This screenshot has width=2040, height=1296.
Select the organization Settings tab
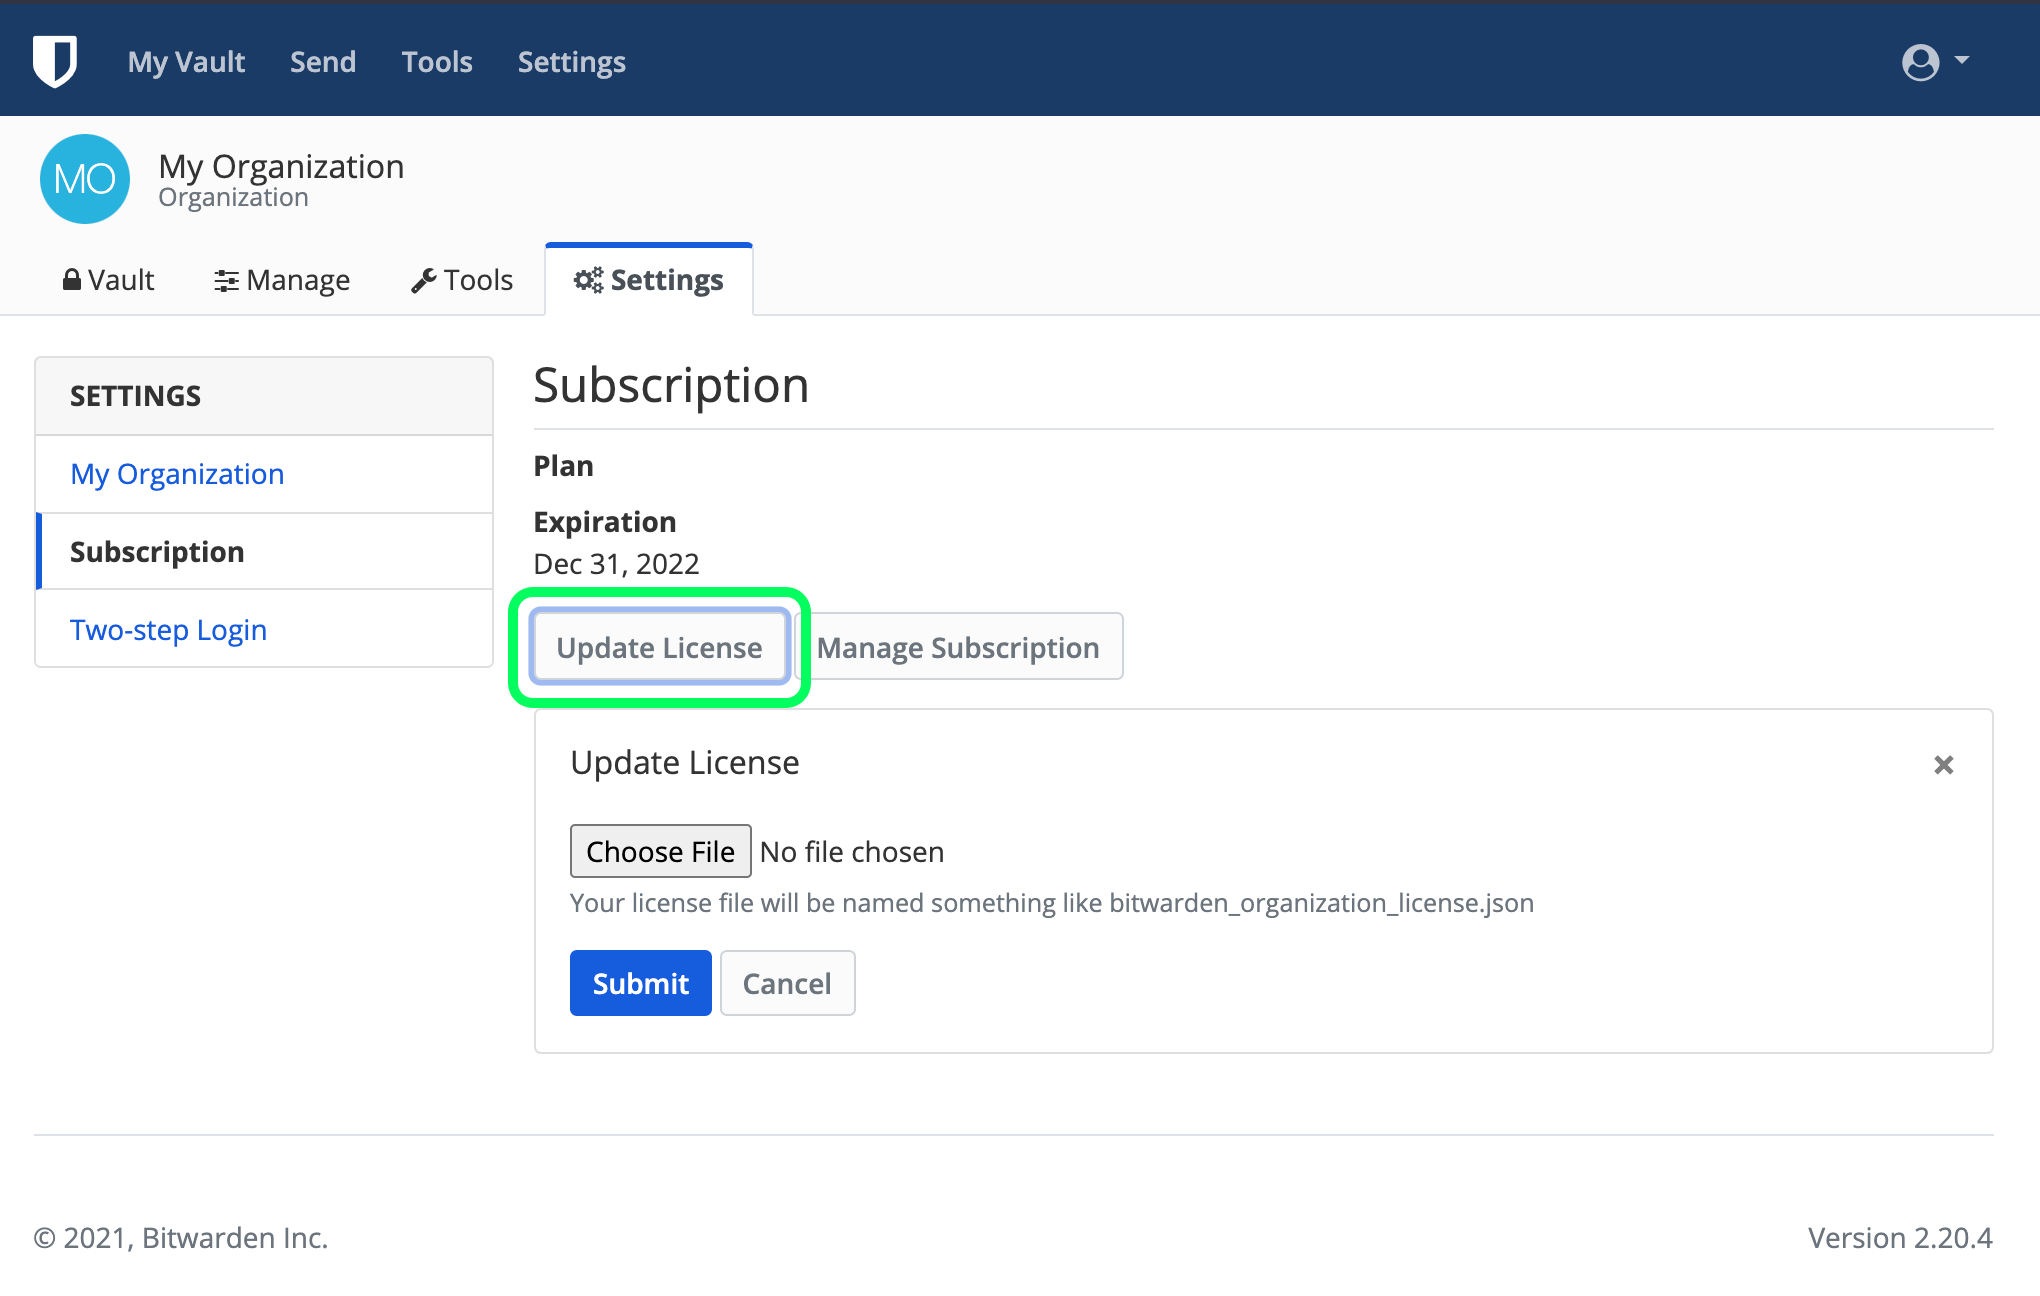tap(649, 280)
